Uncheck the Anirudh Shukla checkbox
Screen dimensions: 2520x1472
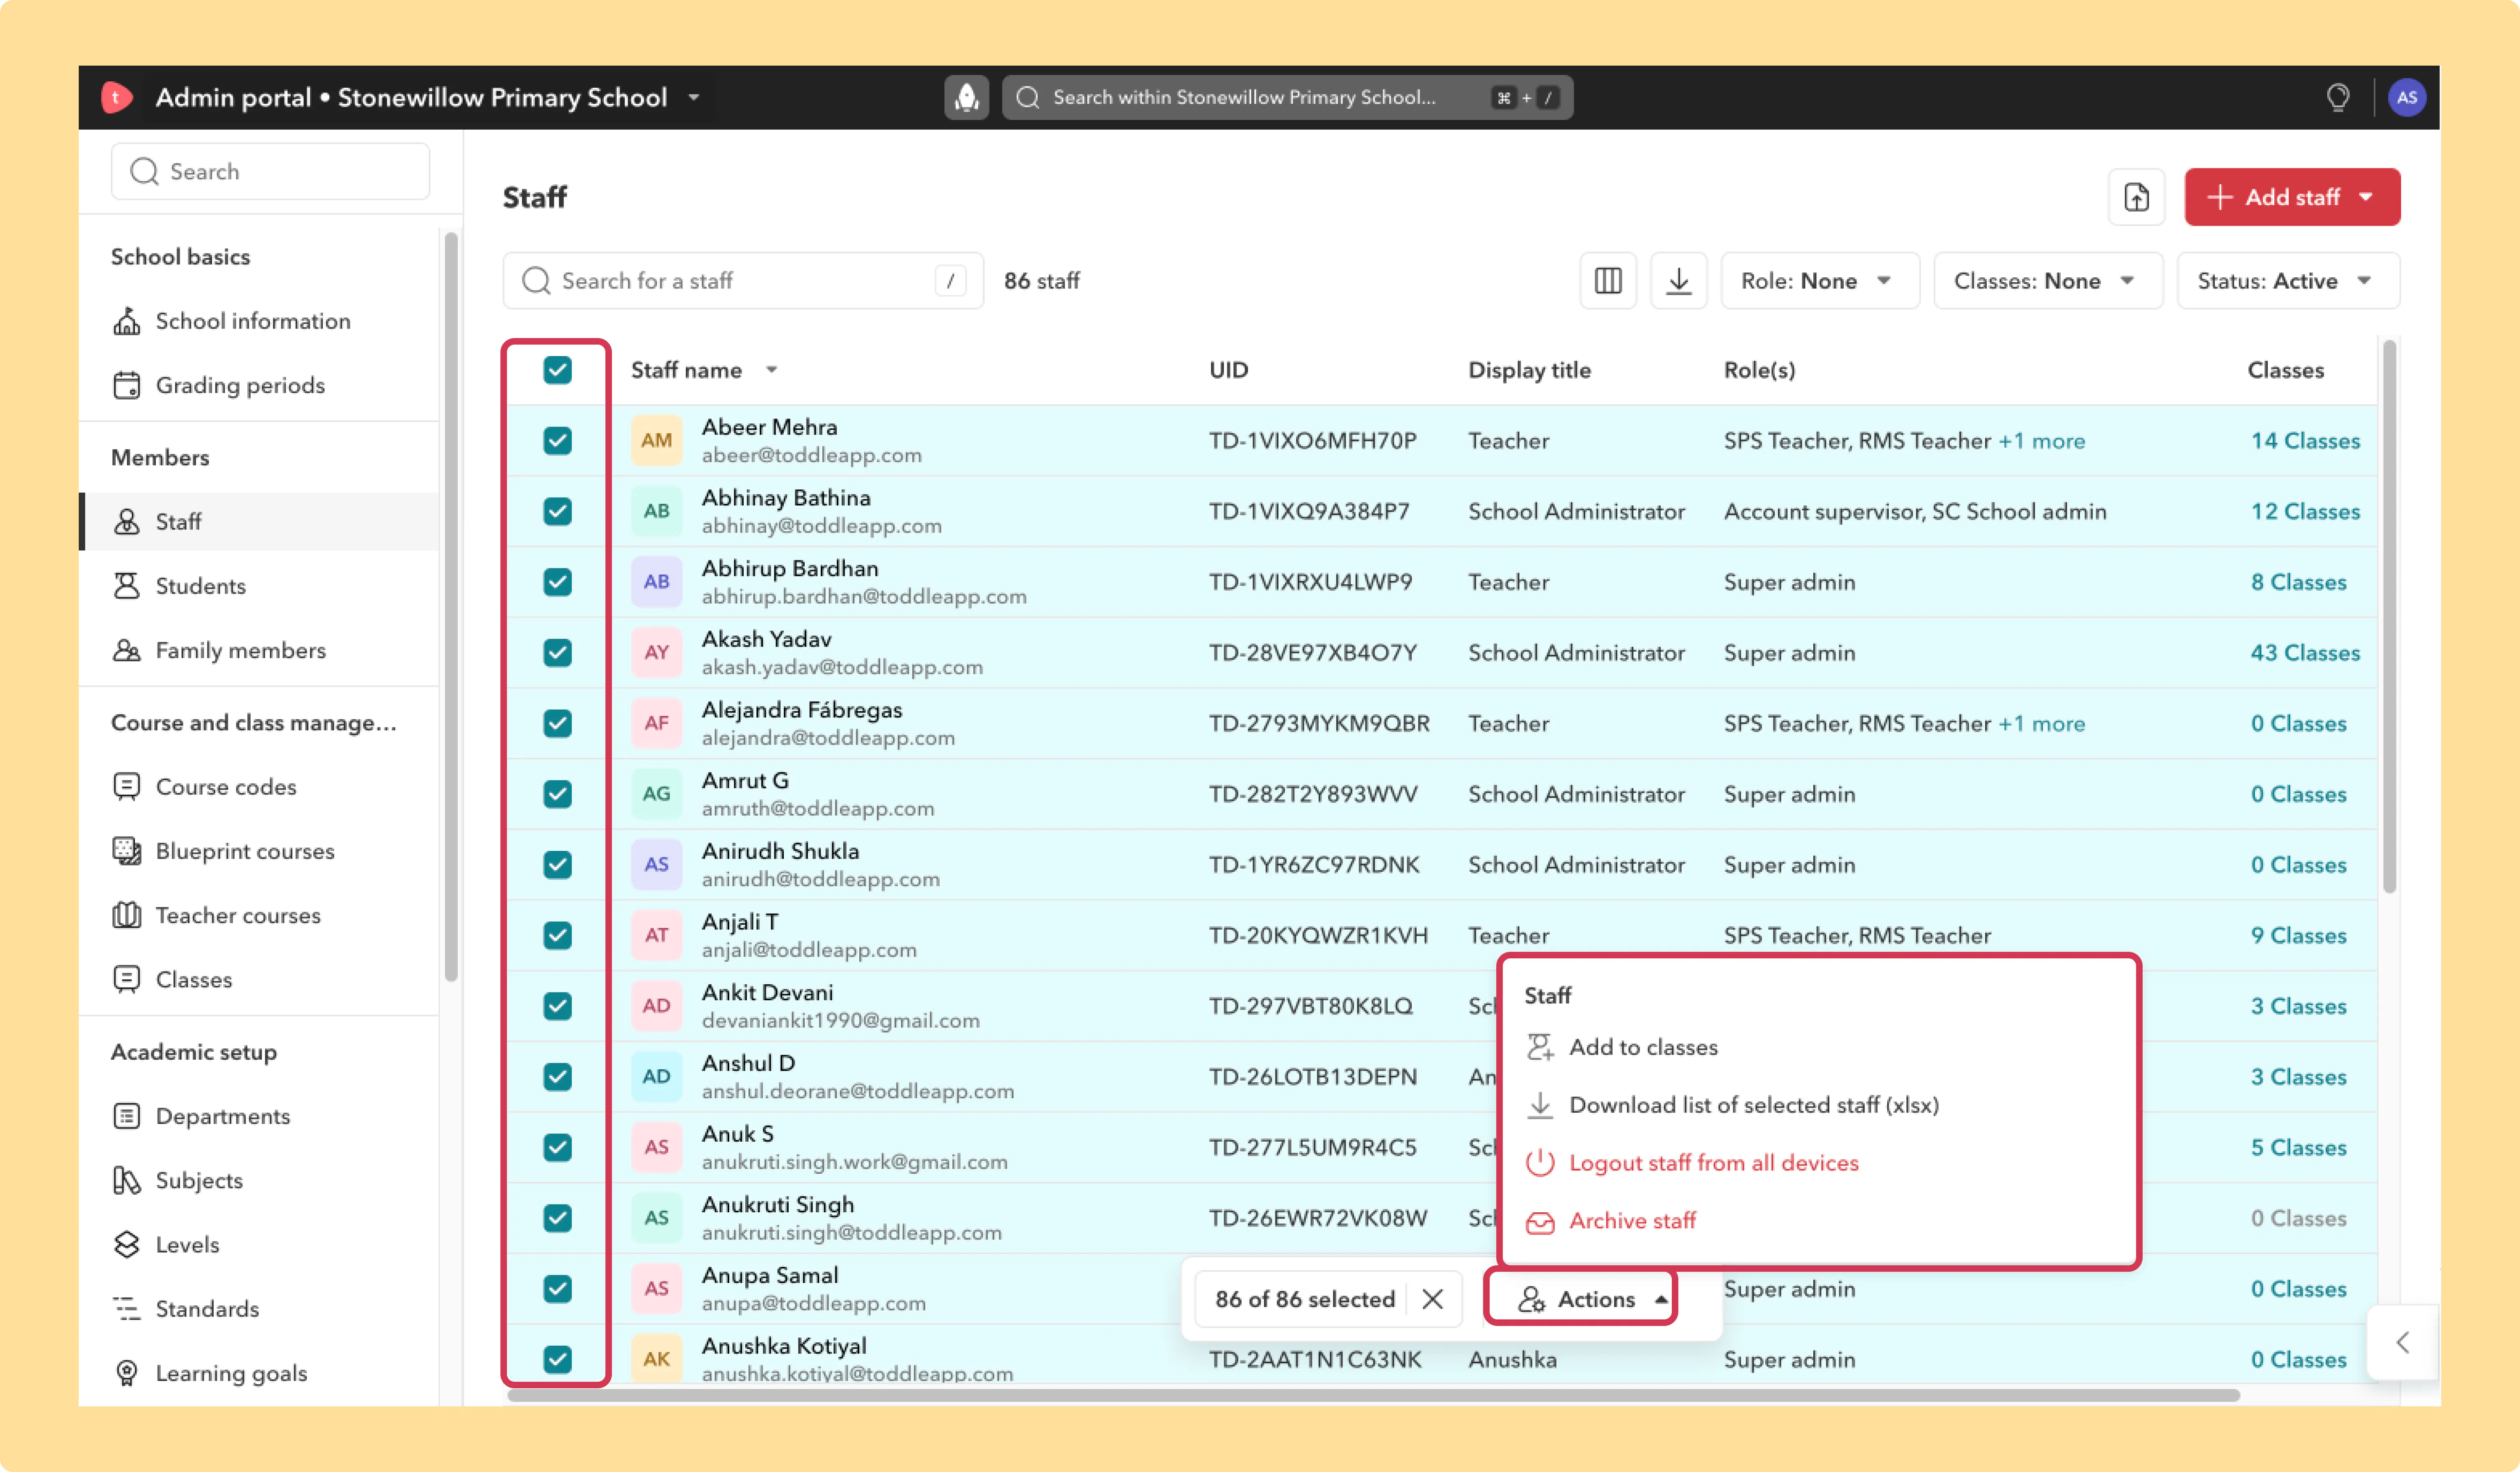pos(558,865)
